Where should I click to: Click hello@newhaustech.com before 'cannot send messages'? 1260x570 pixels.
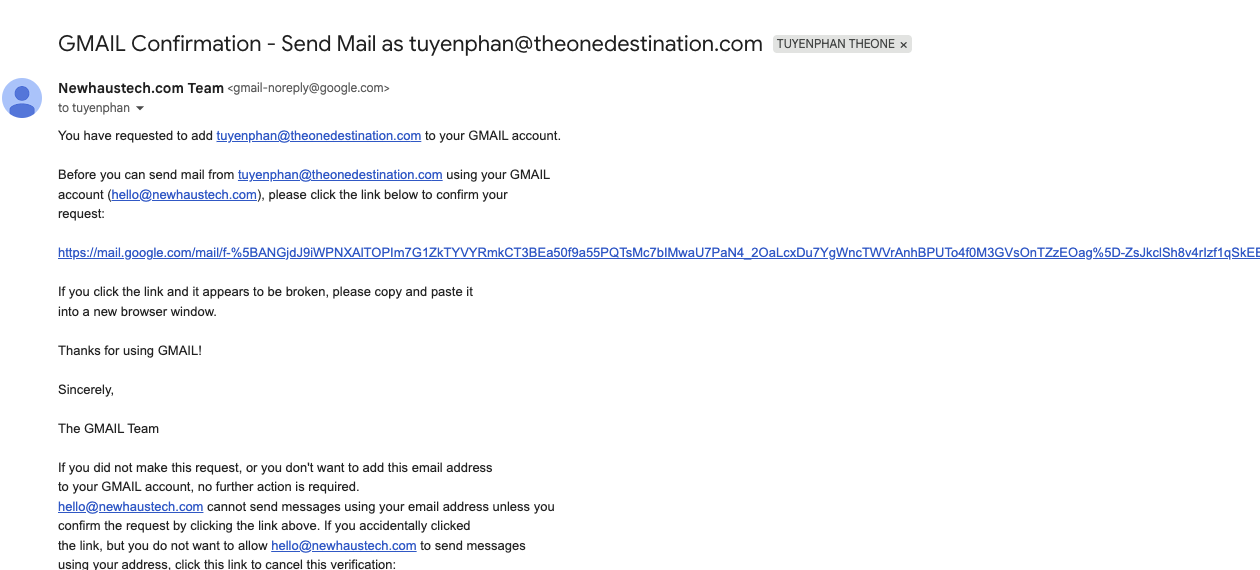click(x=130, y=506)
